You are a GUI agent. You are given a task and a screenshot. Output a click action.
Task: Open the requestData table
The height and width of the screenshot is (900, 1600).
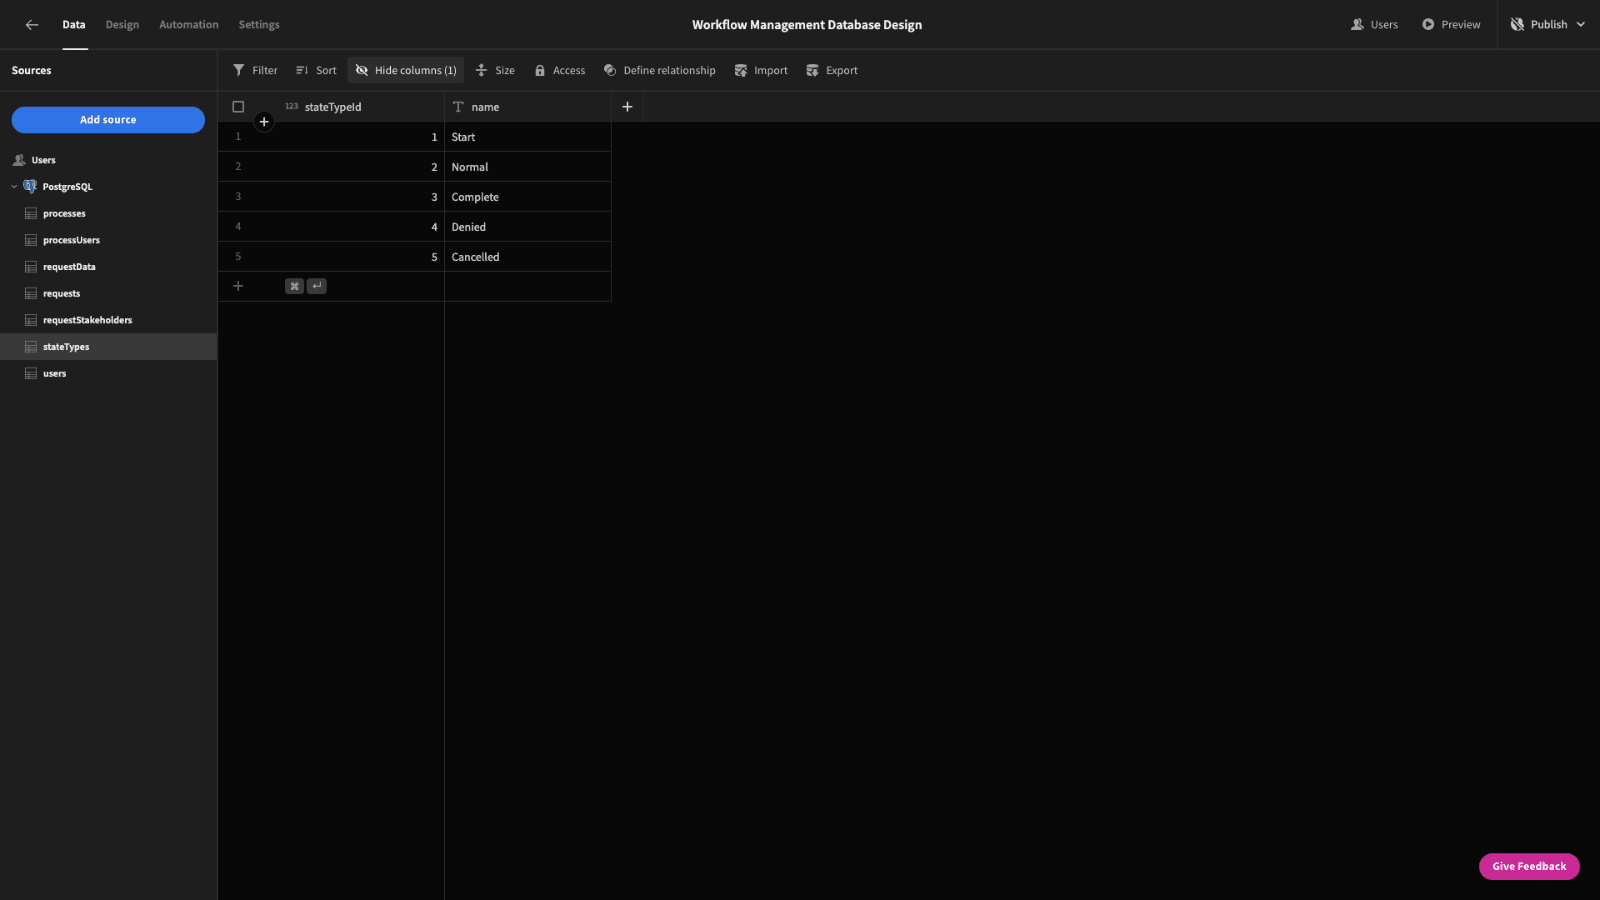[x=108, y=267]
